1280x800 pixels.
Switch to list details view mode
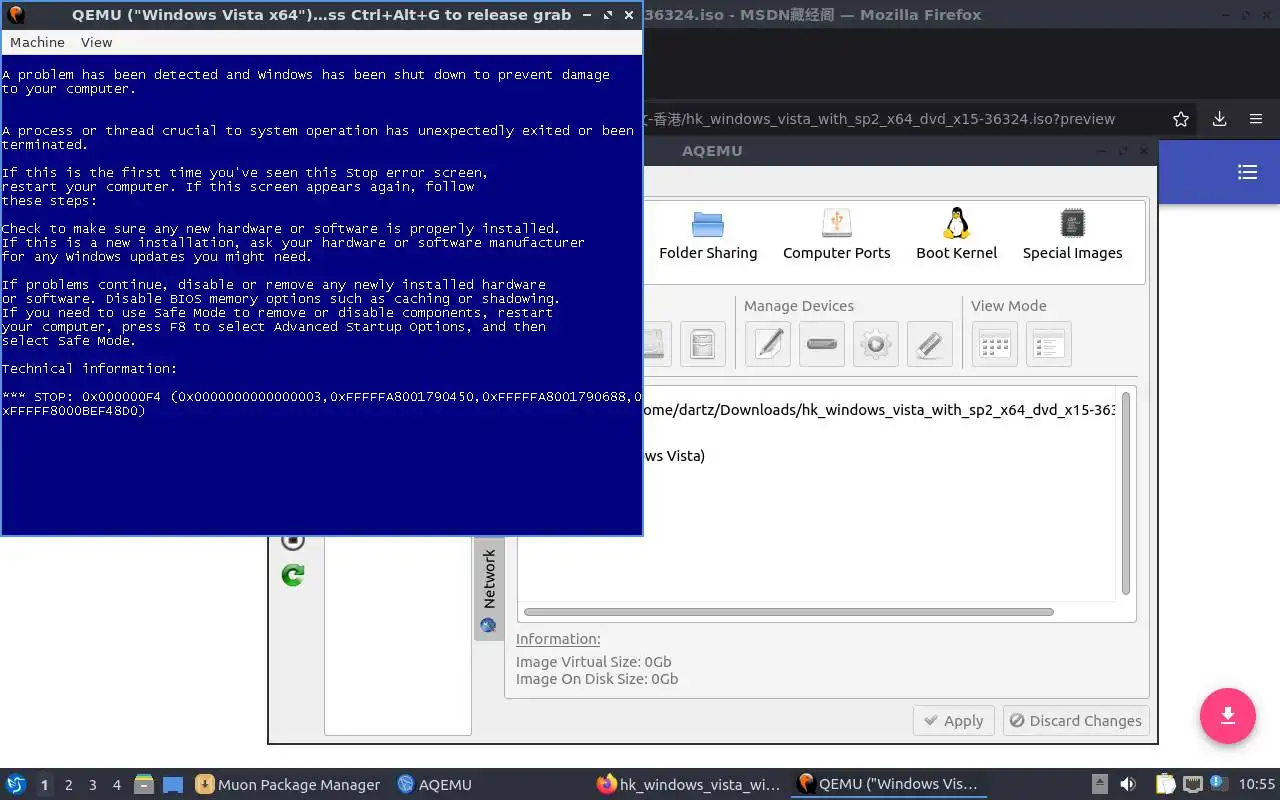pyautogui.click(x=1049, y=344)
